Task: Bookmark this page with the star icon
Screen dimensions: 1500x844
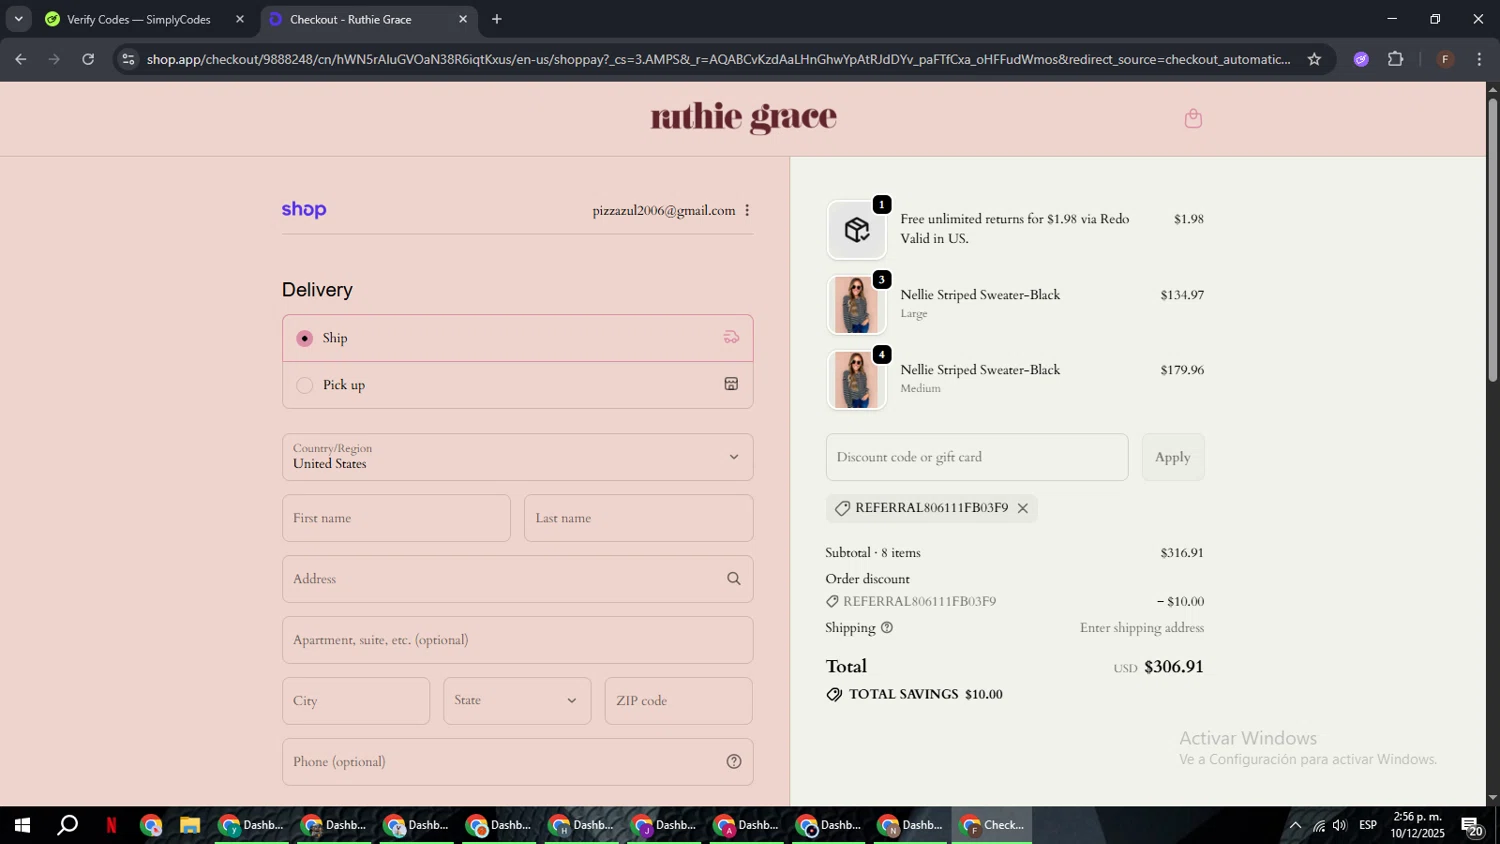Action: click(1314, 59)
